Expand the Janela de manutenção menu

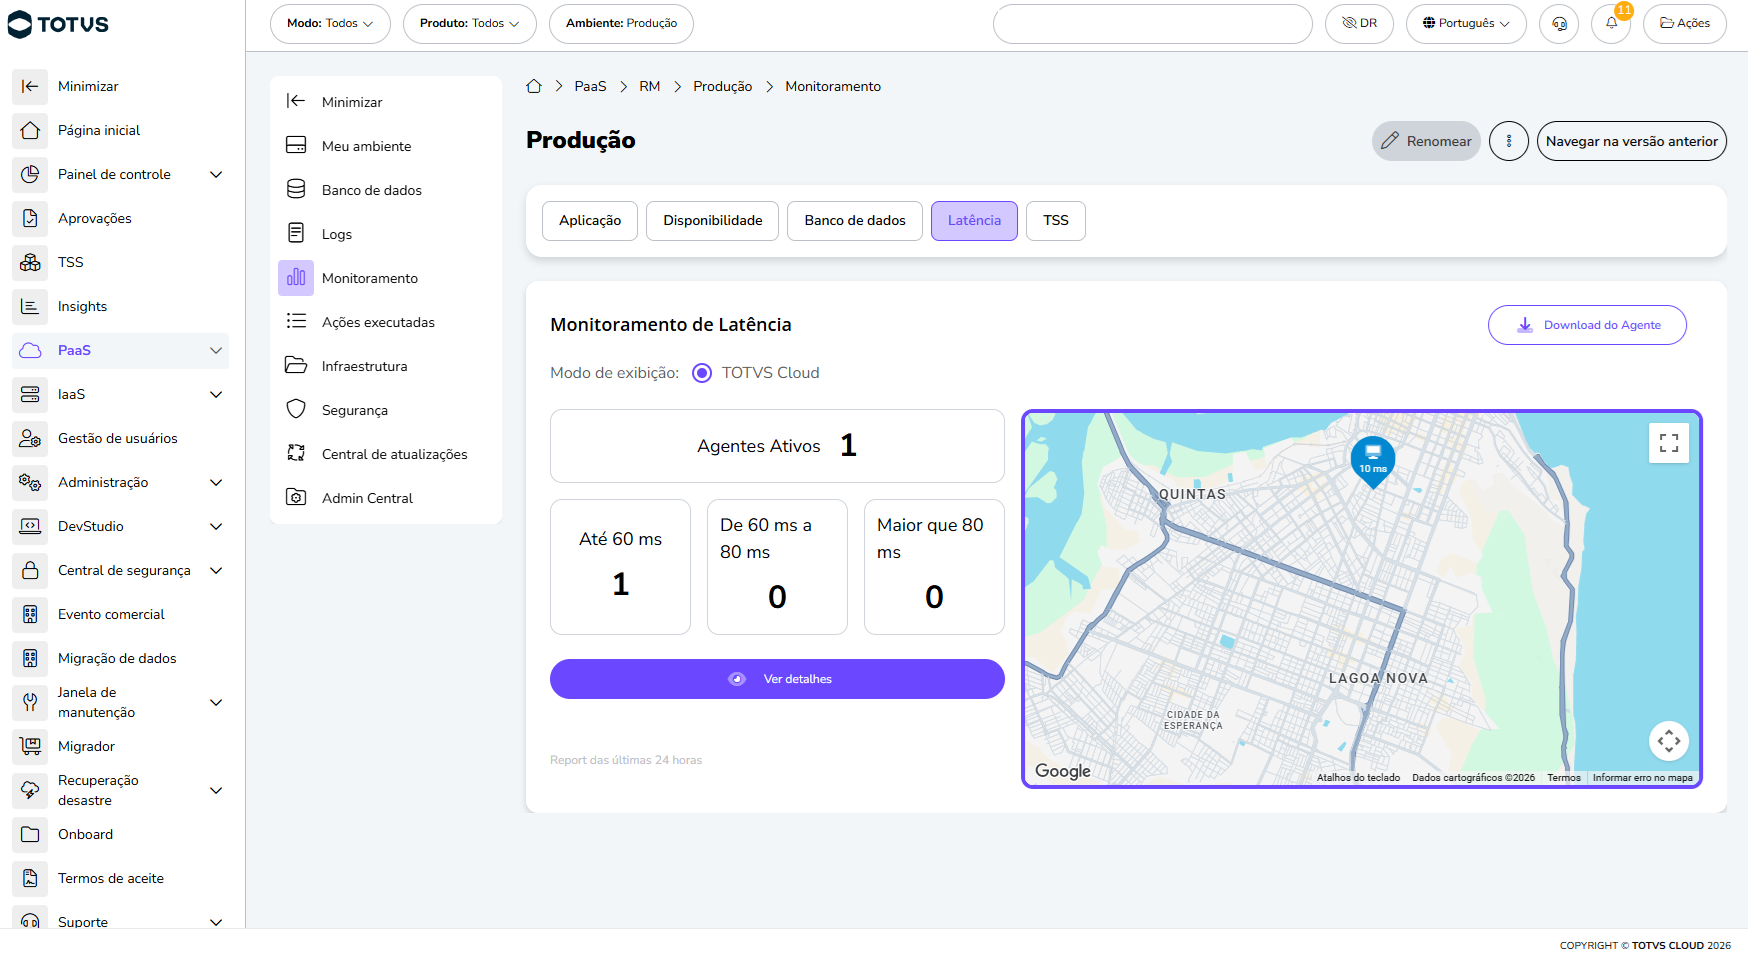[216, 702]
